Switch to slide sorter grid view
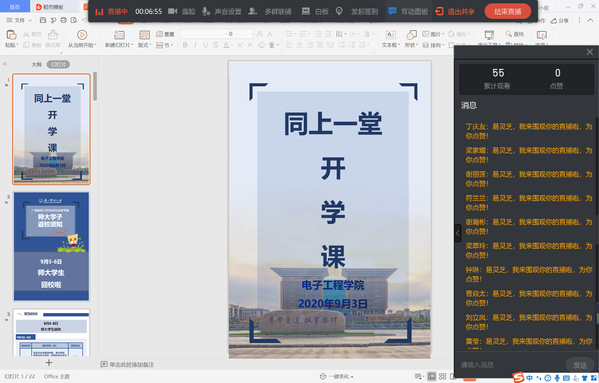Screen dimensions: 599x383 click(442, 377)
